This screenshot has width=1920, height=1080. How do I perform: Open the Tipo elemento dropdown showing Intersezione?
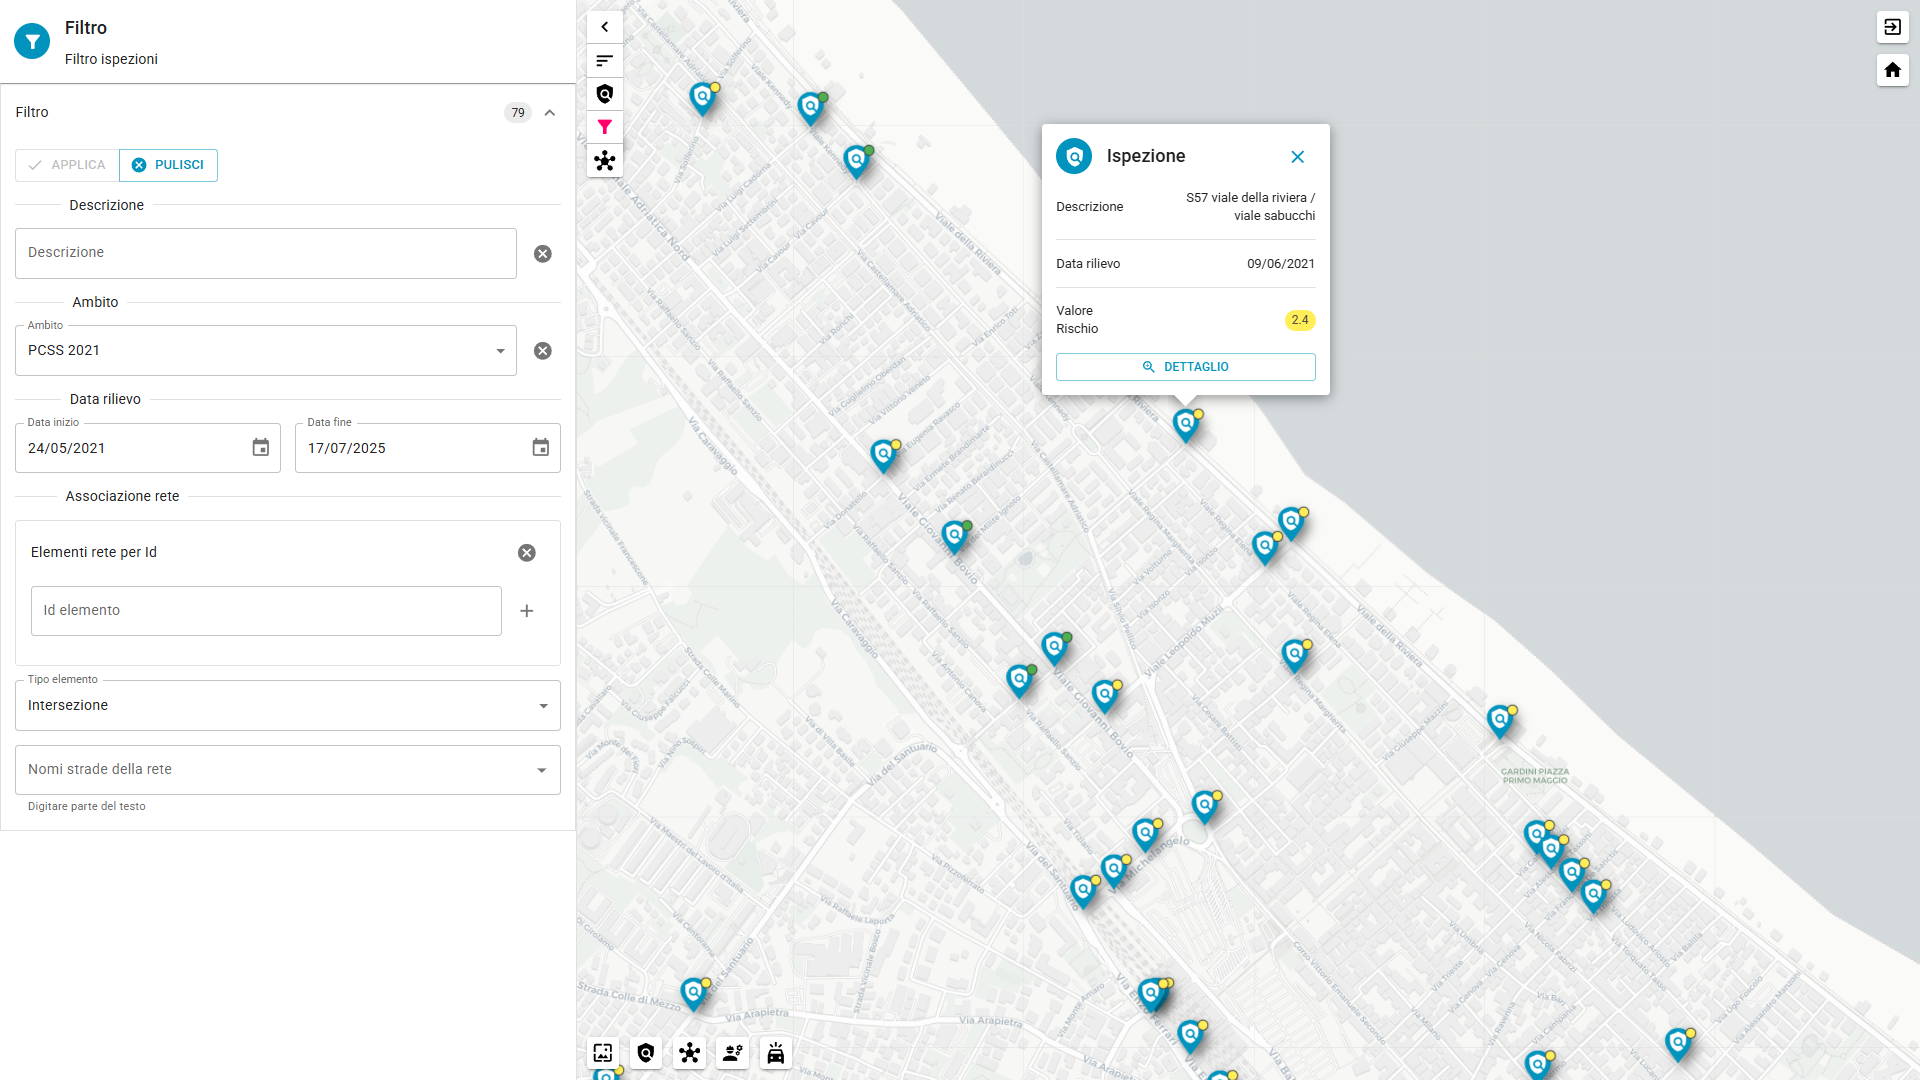tap(287, 706)
